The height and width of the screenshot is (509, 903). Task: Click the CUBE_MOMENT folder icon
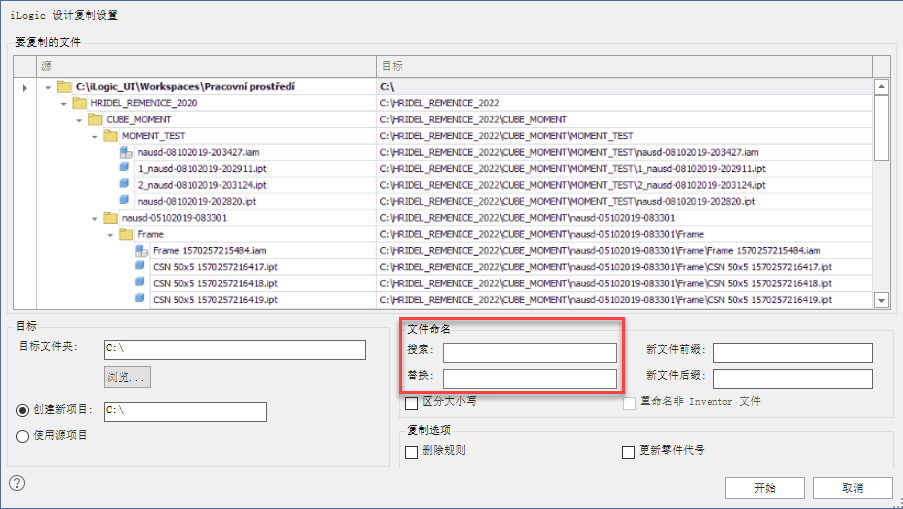pos(95,119)
